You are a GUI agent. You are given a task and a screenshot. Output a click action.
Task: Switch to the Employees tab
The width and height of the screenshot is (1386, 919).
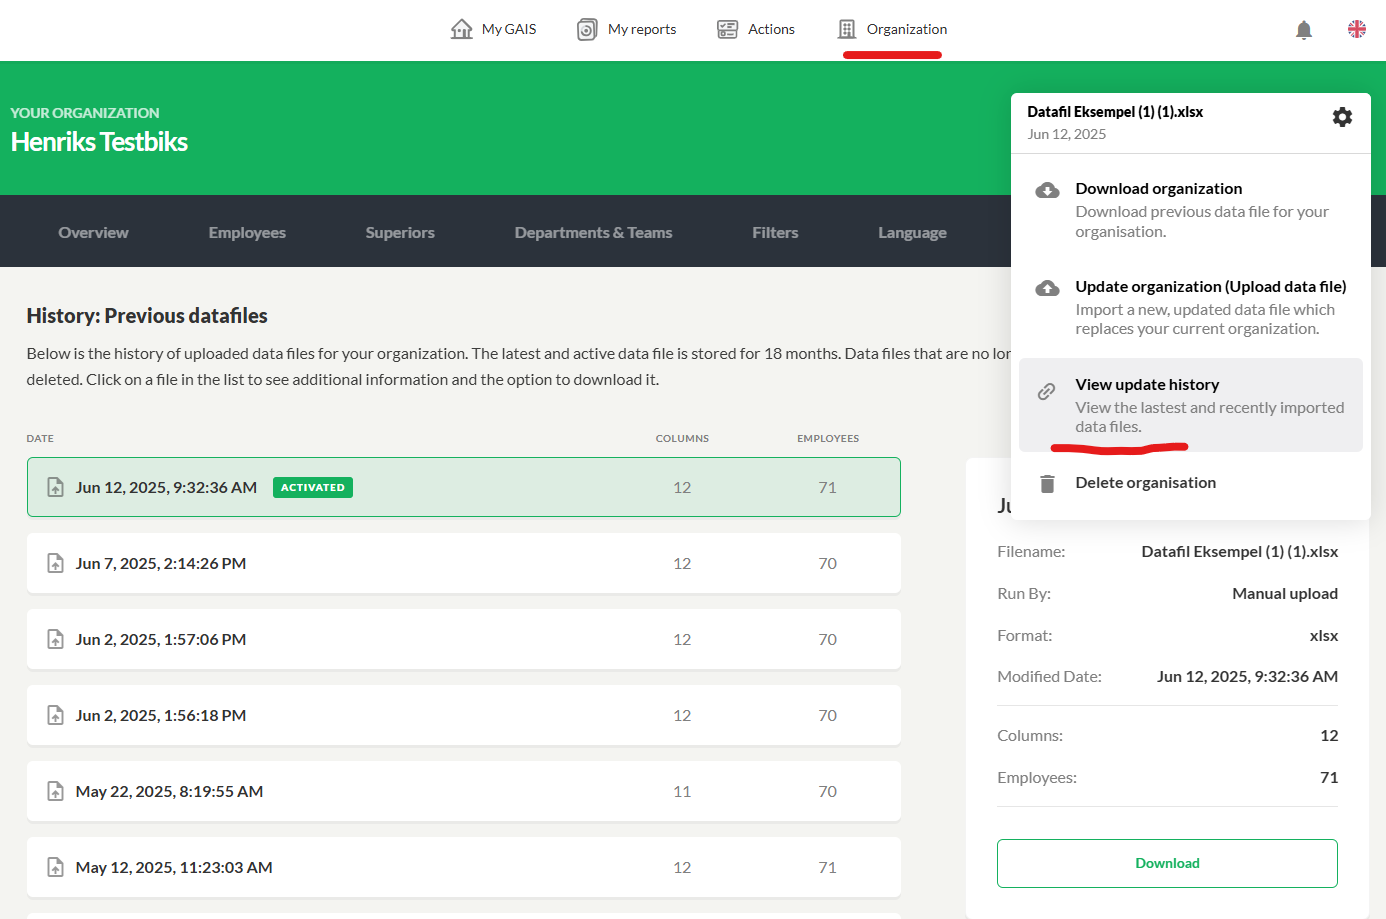[x=247, y=232]
